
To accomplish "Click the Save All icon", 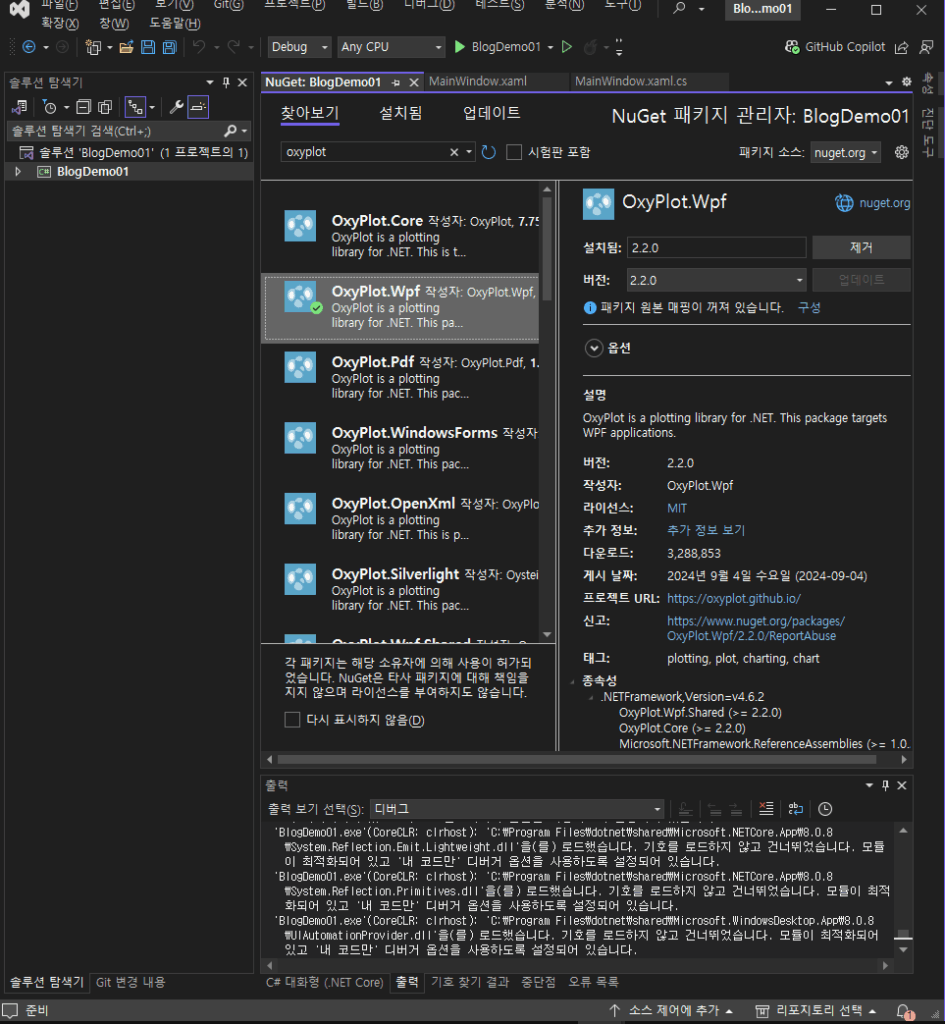I will 169,47.
